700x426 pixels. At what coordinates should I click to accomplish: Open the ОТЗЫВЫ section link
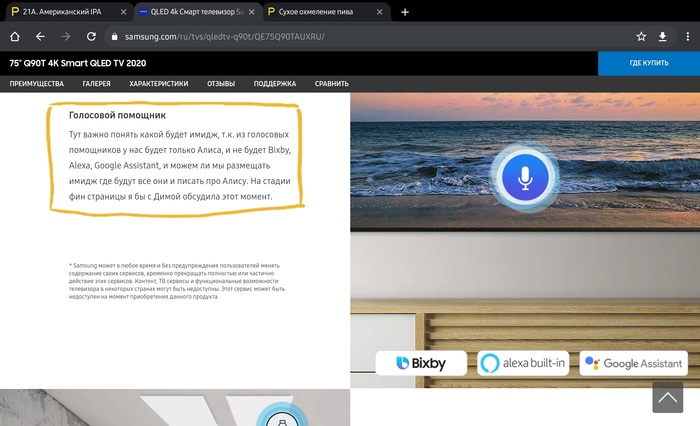pyautogui.click(x=221, y=84)
